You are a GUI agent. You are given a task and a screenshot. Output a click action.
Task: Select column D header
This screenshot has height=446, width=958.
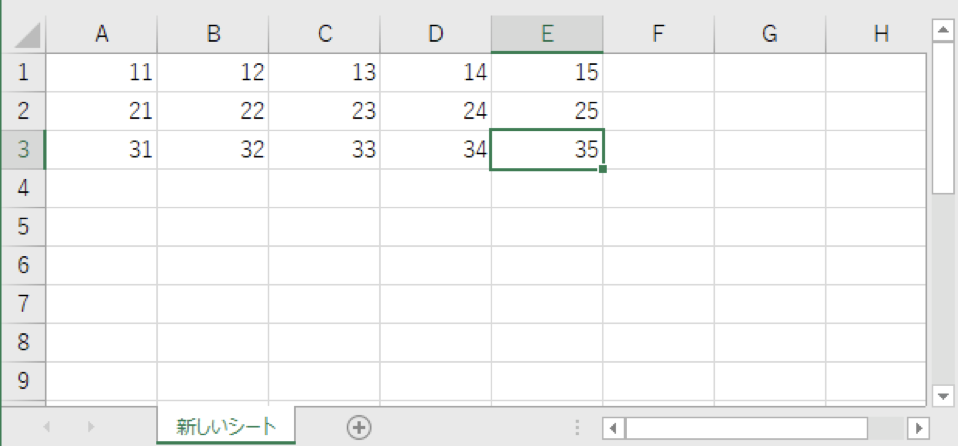pos(436,35)
